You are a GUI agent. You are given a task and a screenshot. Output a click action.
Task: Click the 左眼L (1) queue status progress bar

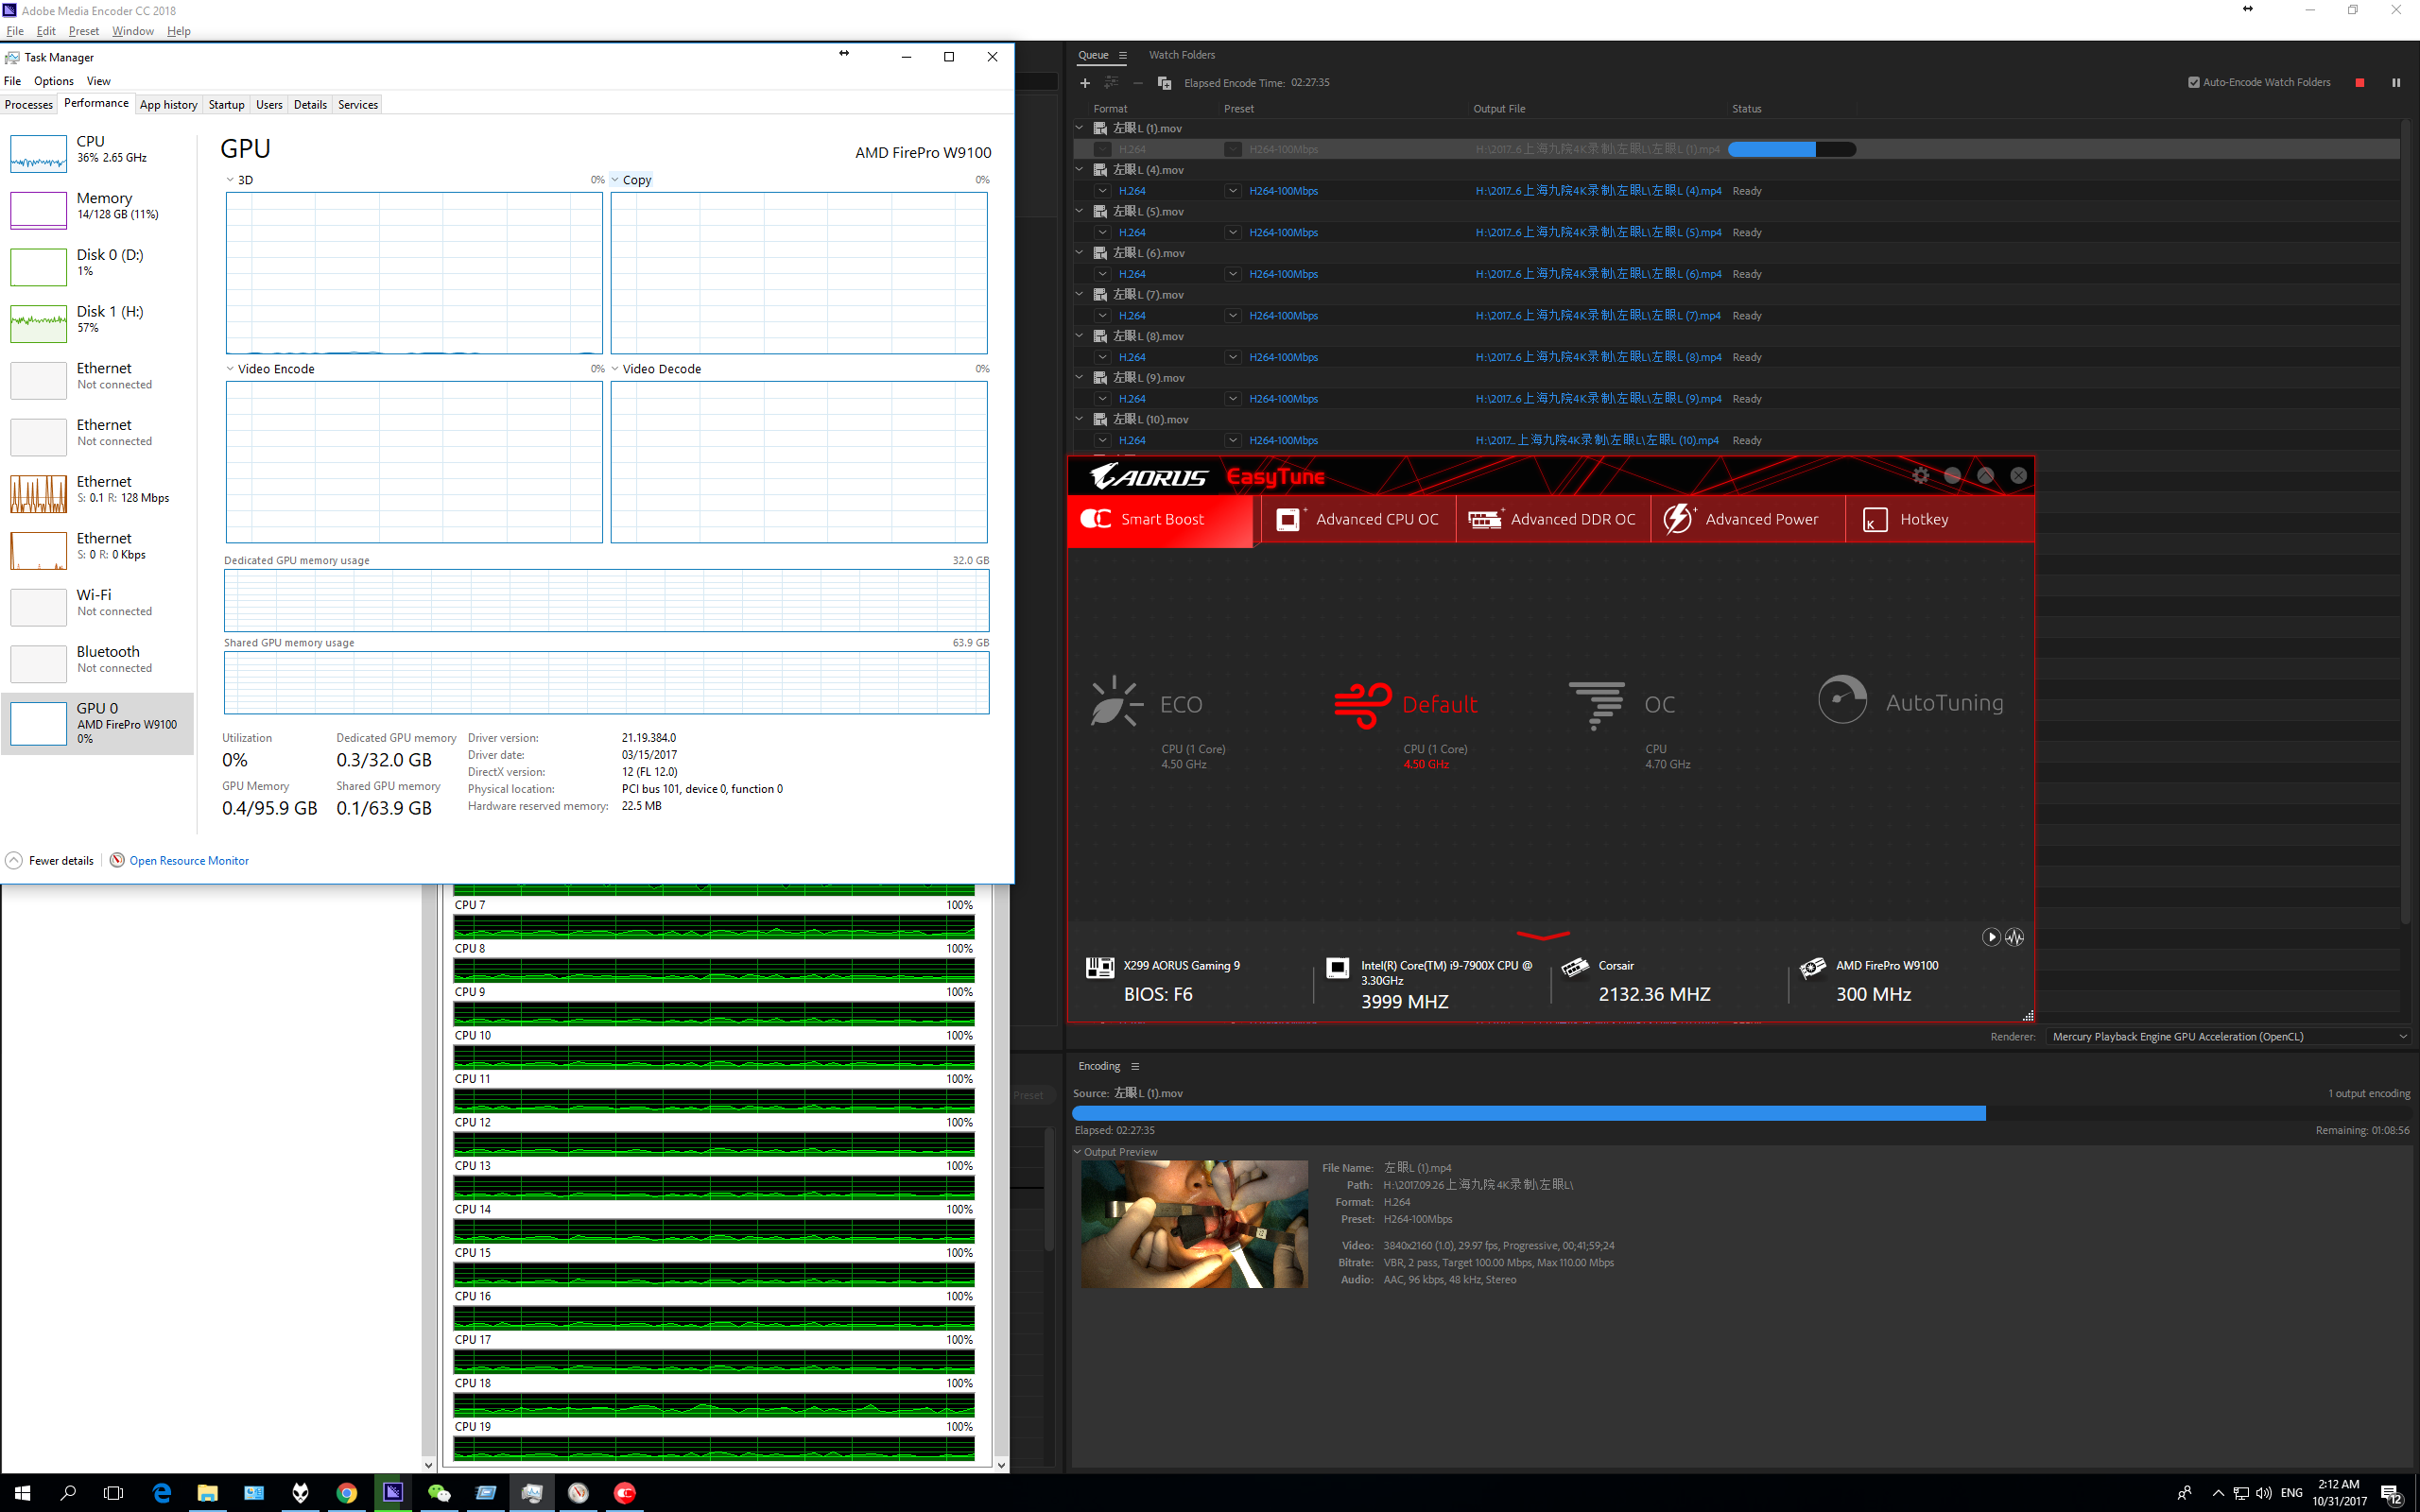1792,149
